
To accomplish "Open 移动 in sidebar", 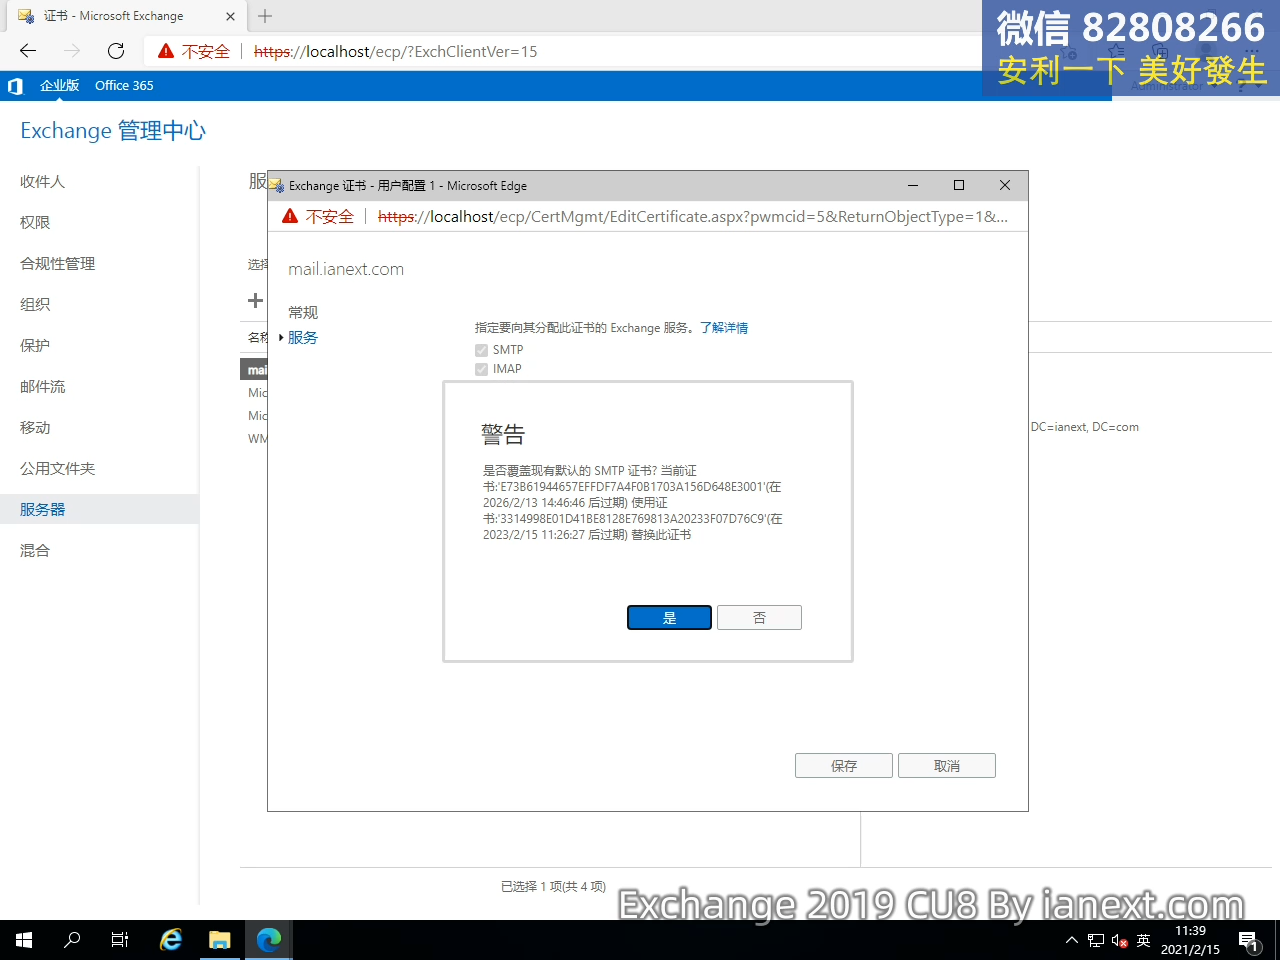I will (35, 427).
